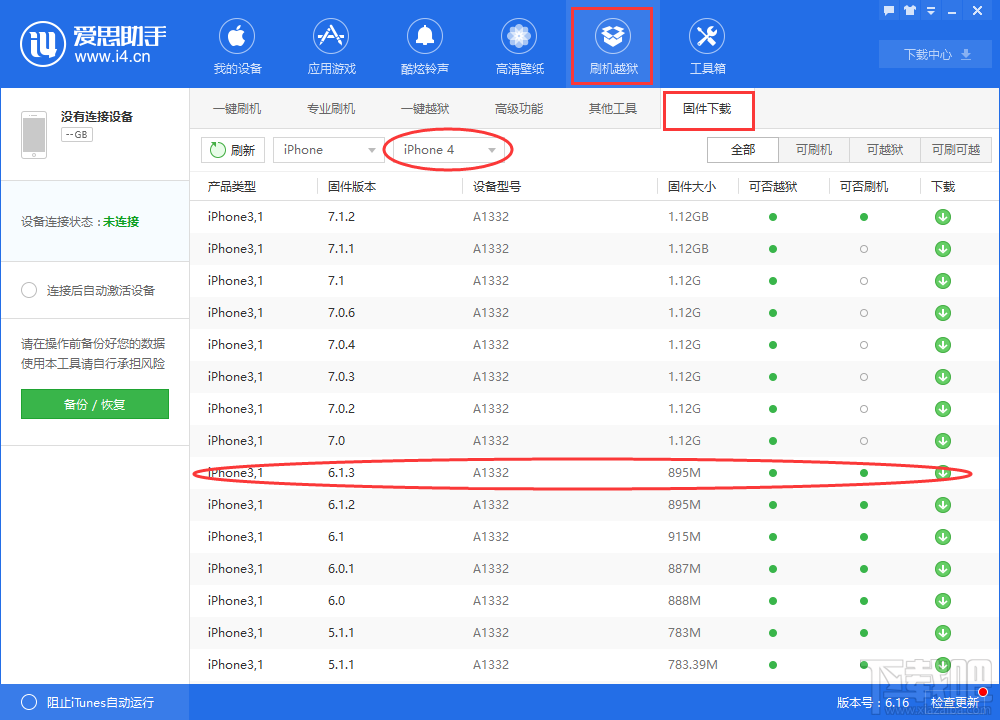Switch to 一键刷机 tab
1000x720 pixels.
[x=237, y=109]
